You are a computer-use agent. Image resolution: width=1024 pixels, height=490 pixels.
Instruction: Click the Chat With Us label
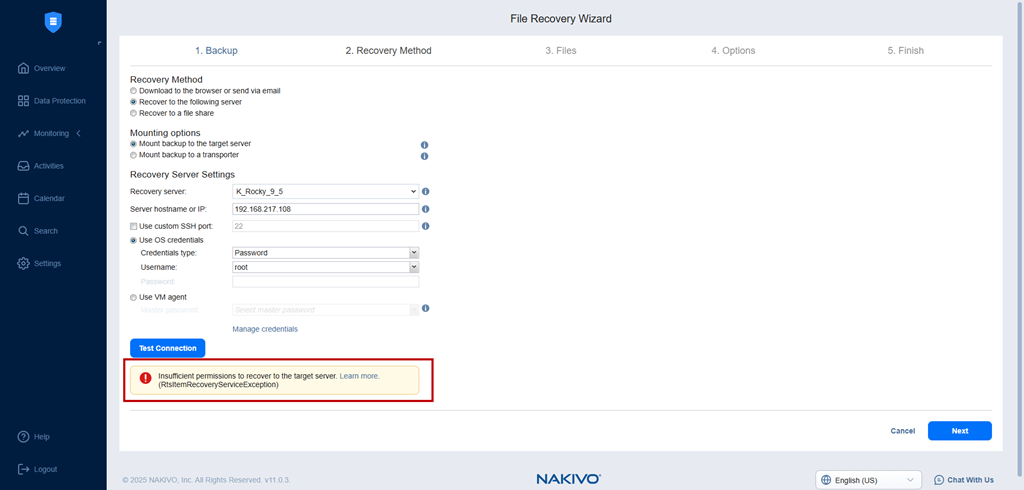coord(970,480)
